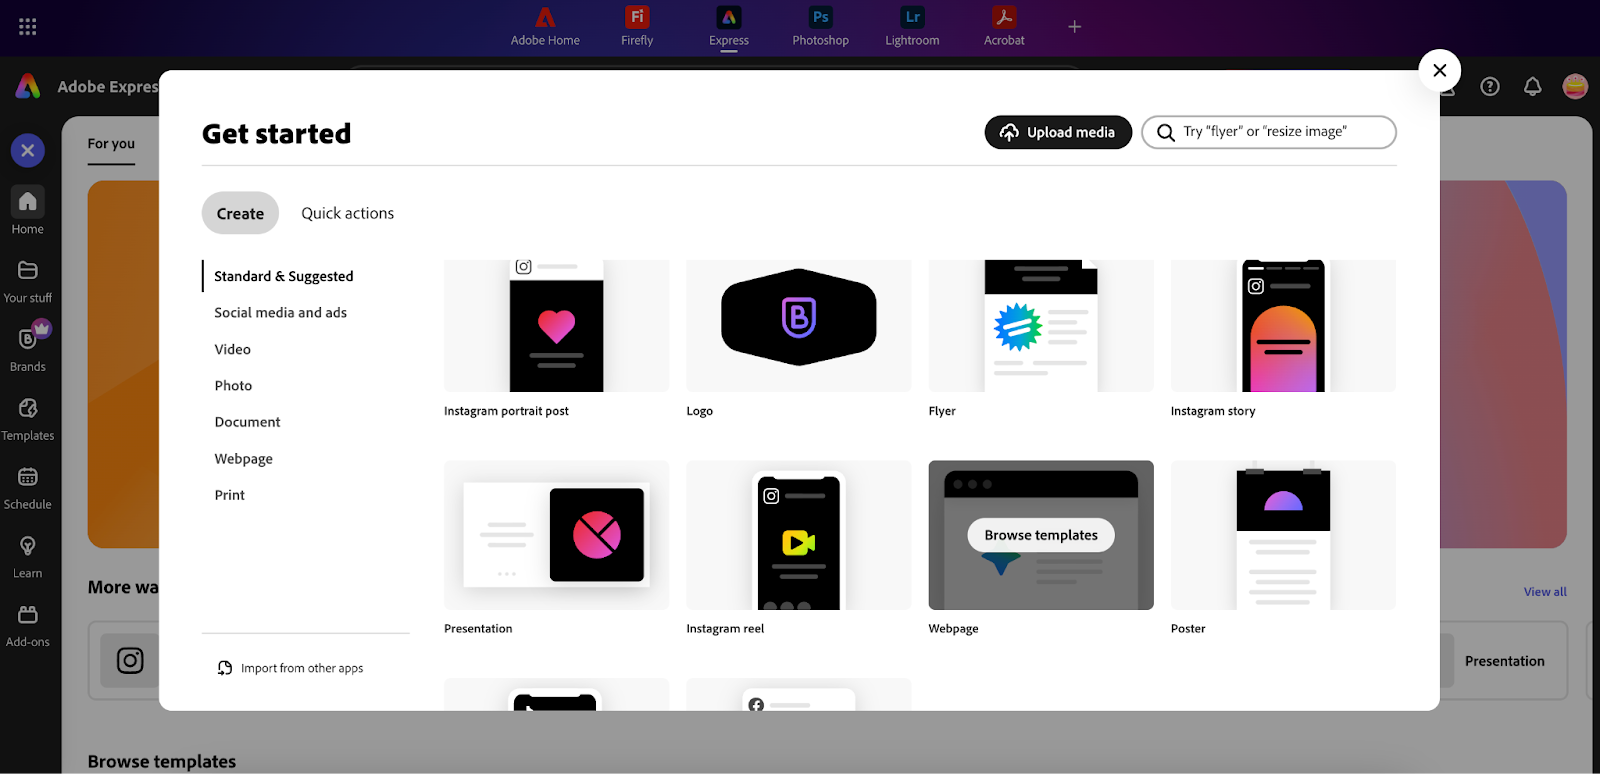Open Add-ons in the sidebar
Viewport: 1600px width, 774px height.
[x=28, y=626]
